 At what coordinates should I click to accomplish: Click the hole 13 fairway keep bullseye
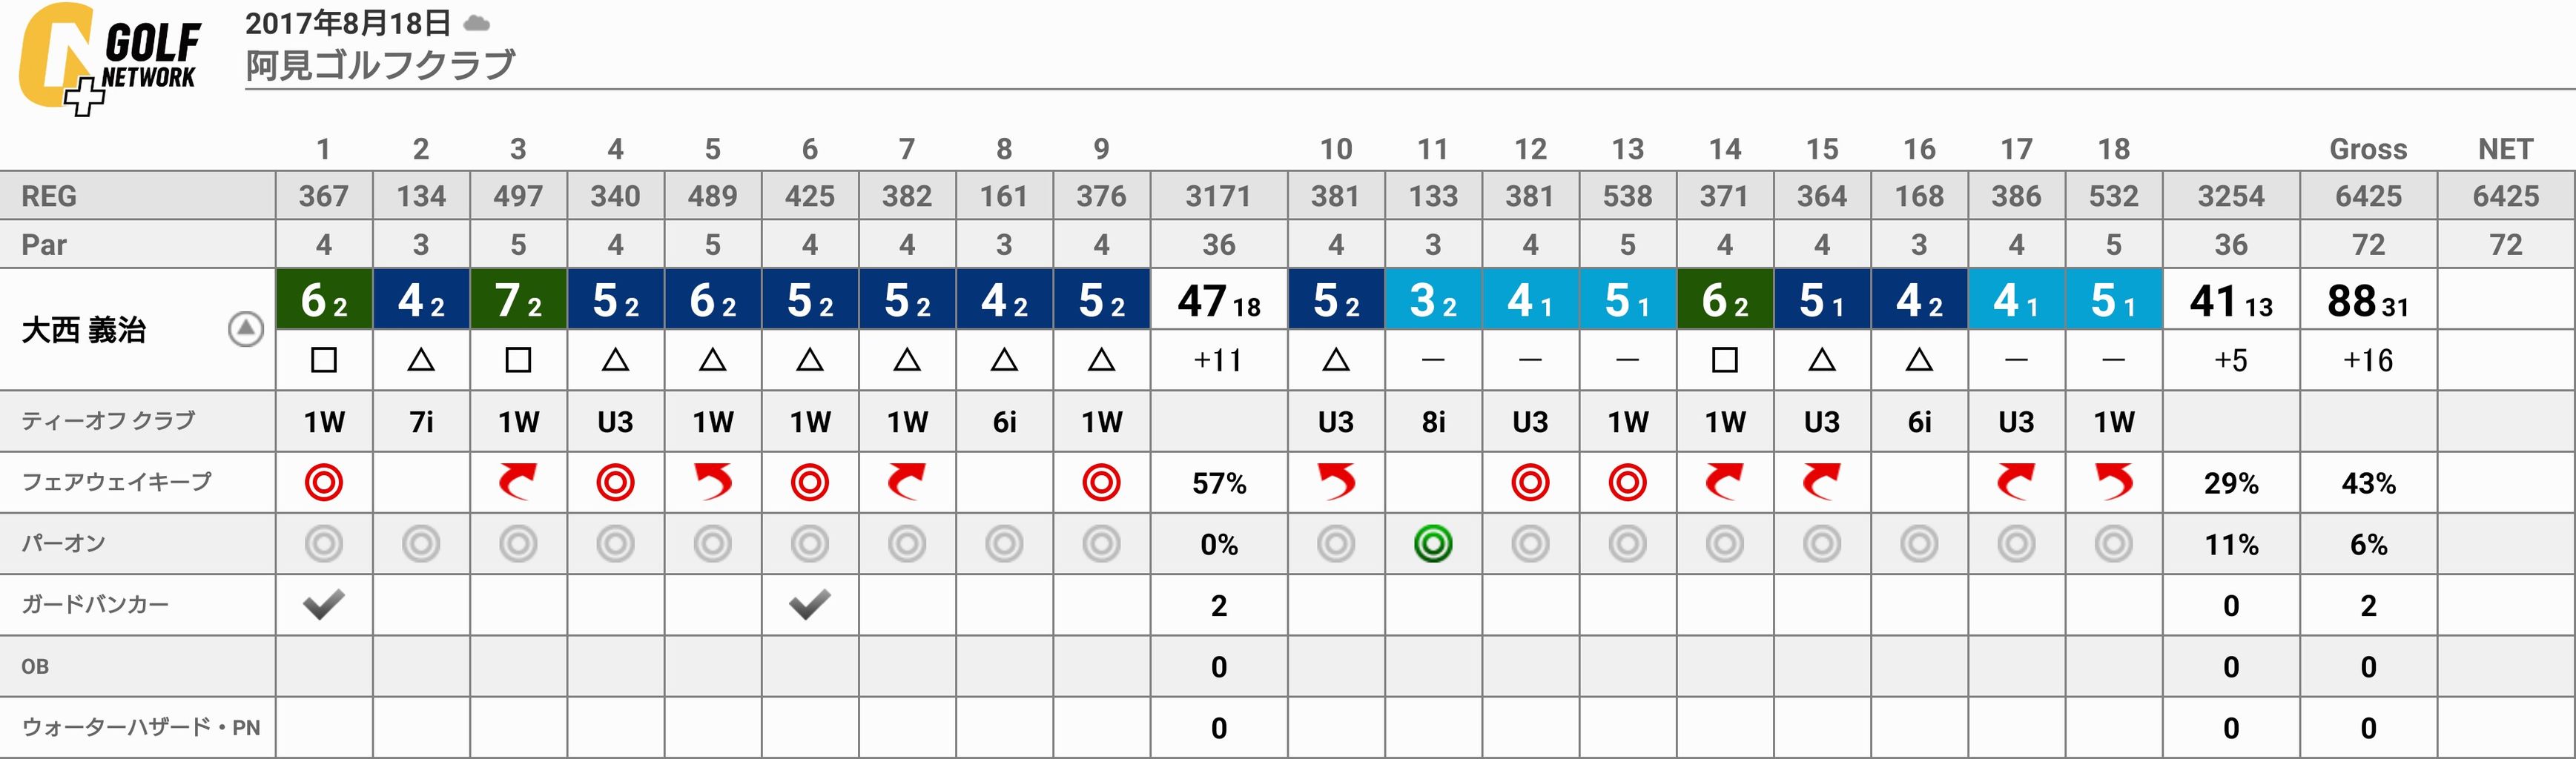[1628, 483]
